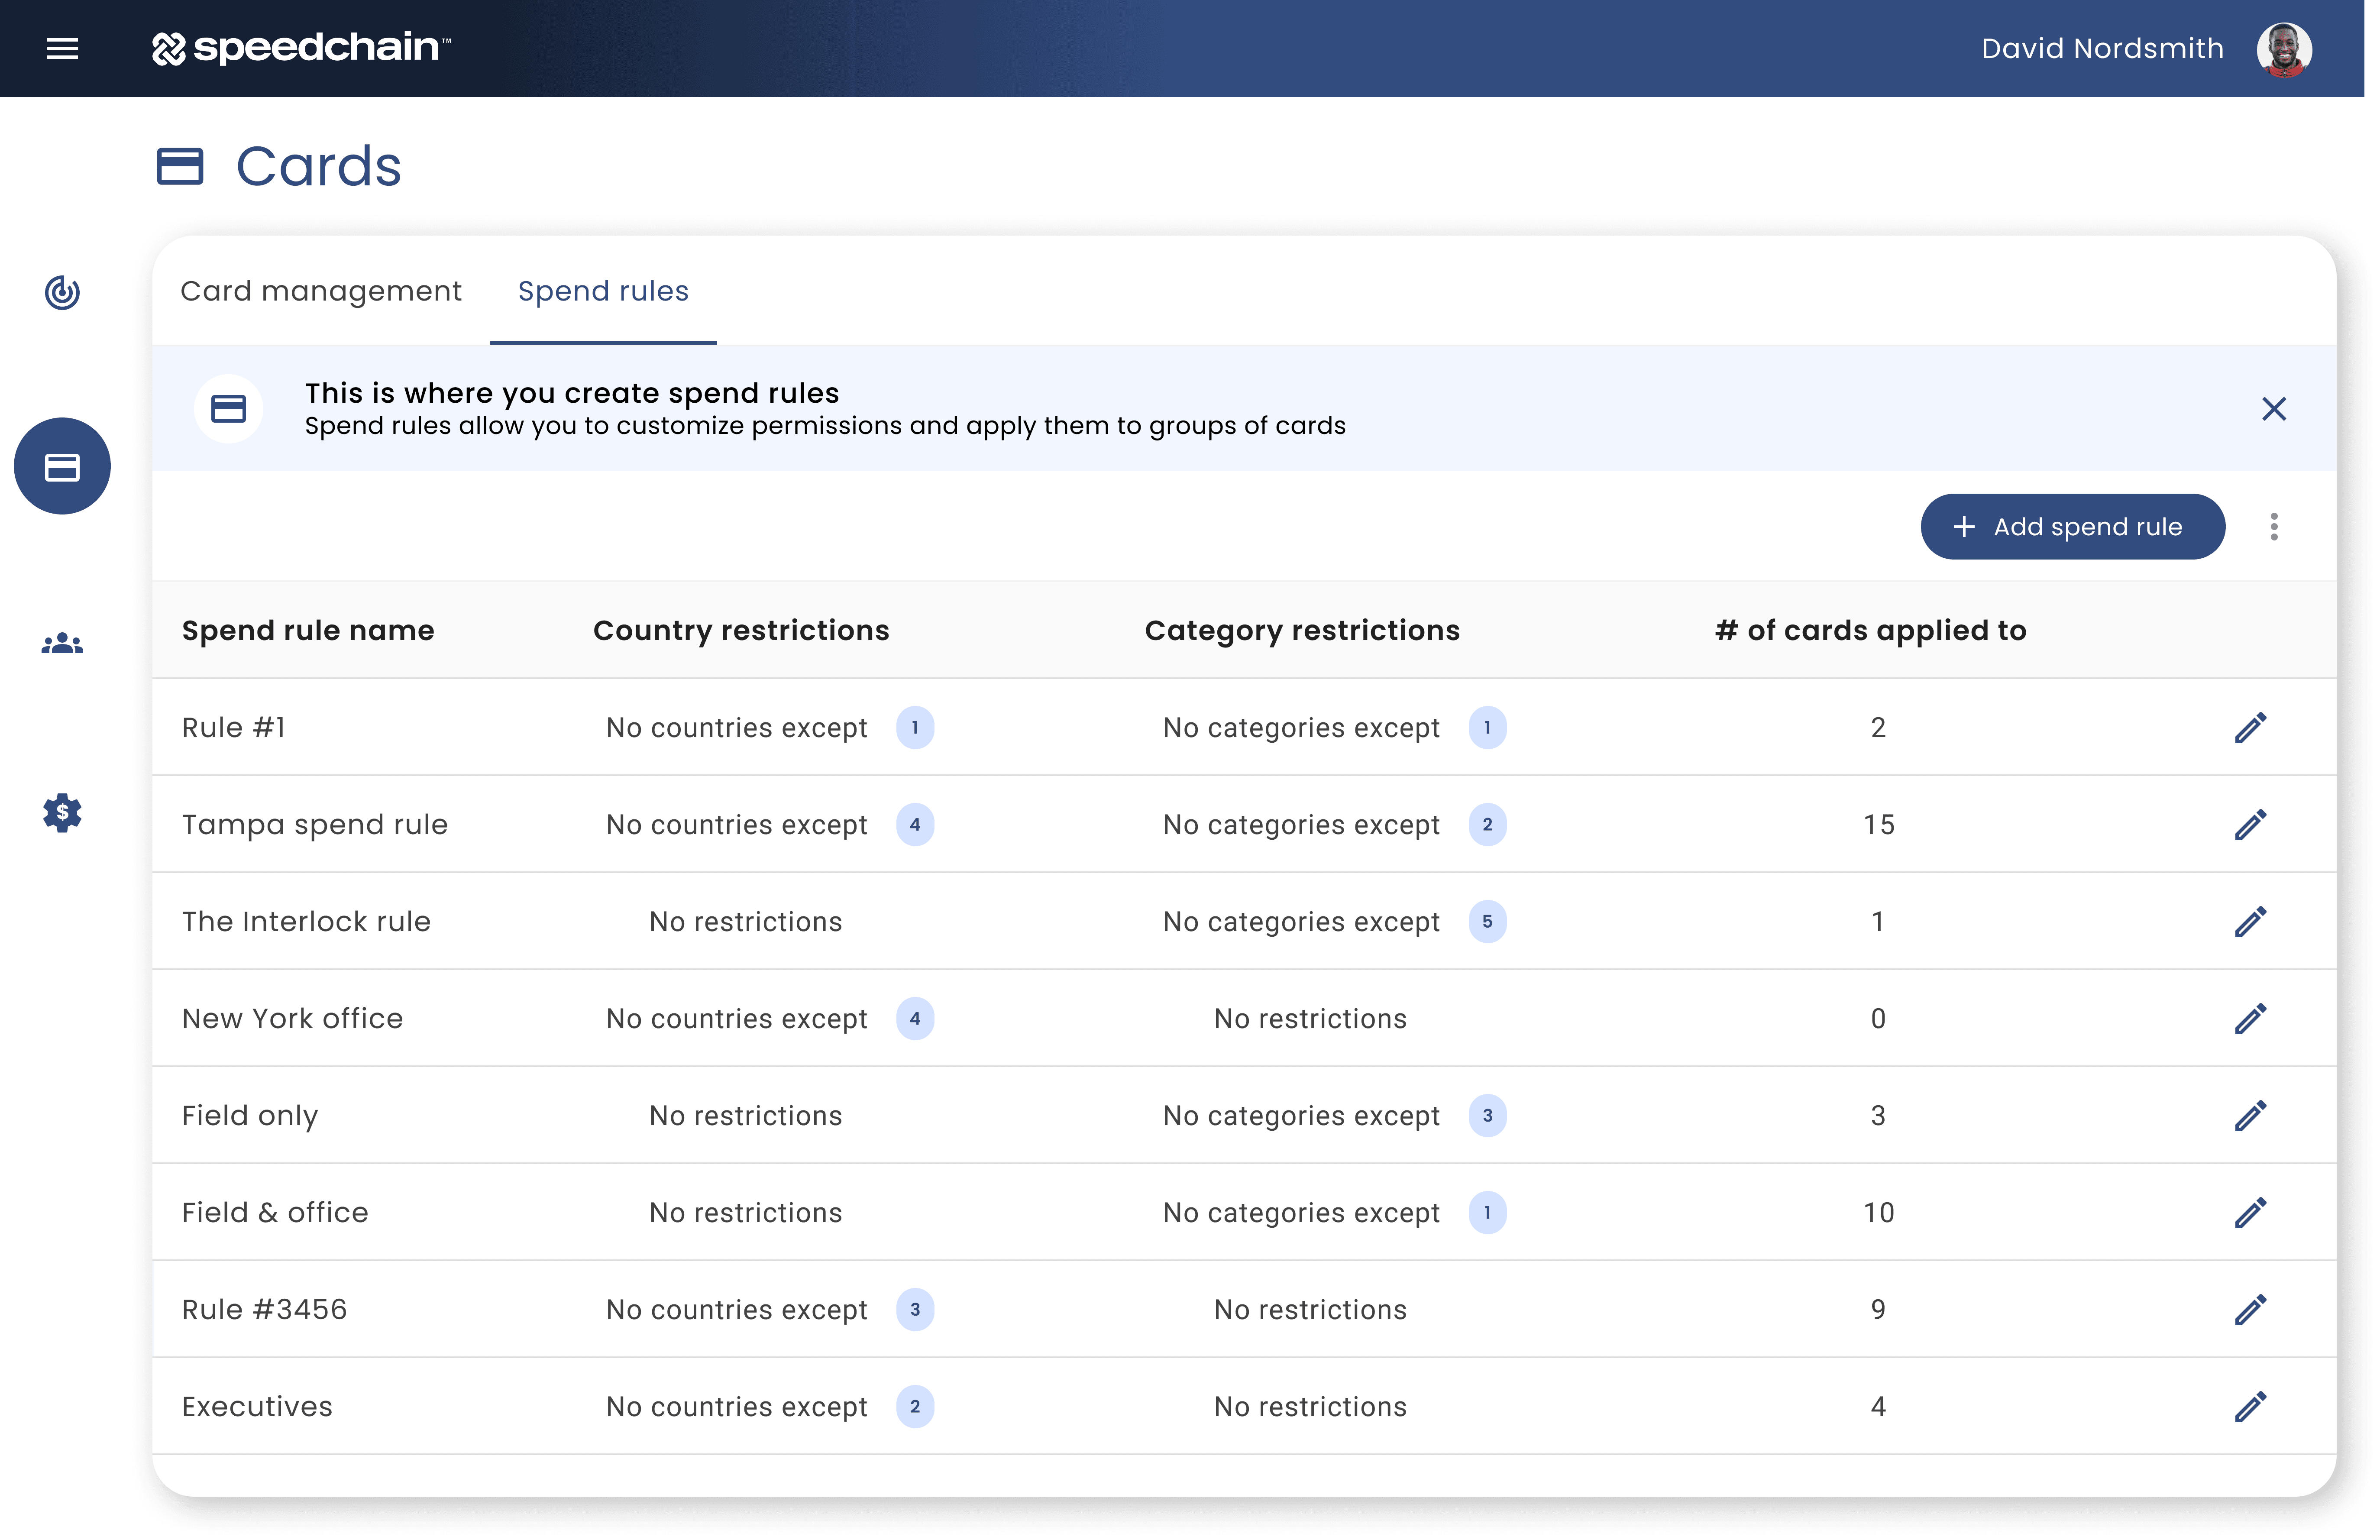
Task: Edit the Tampa spend rule
Action: [2250, 825]
